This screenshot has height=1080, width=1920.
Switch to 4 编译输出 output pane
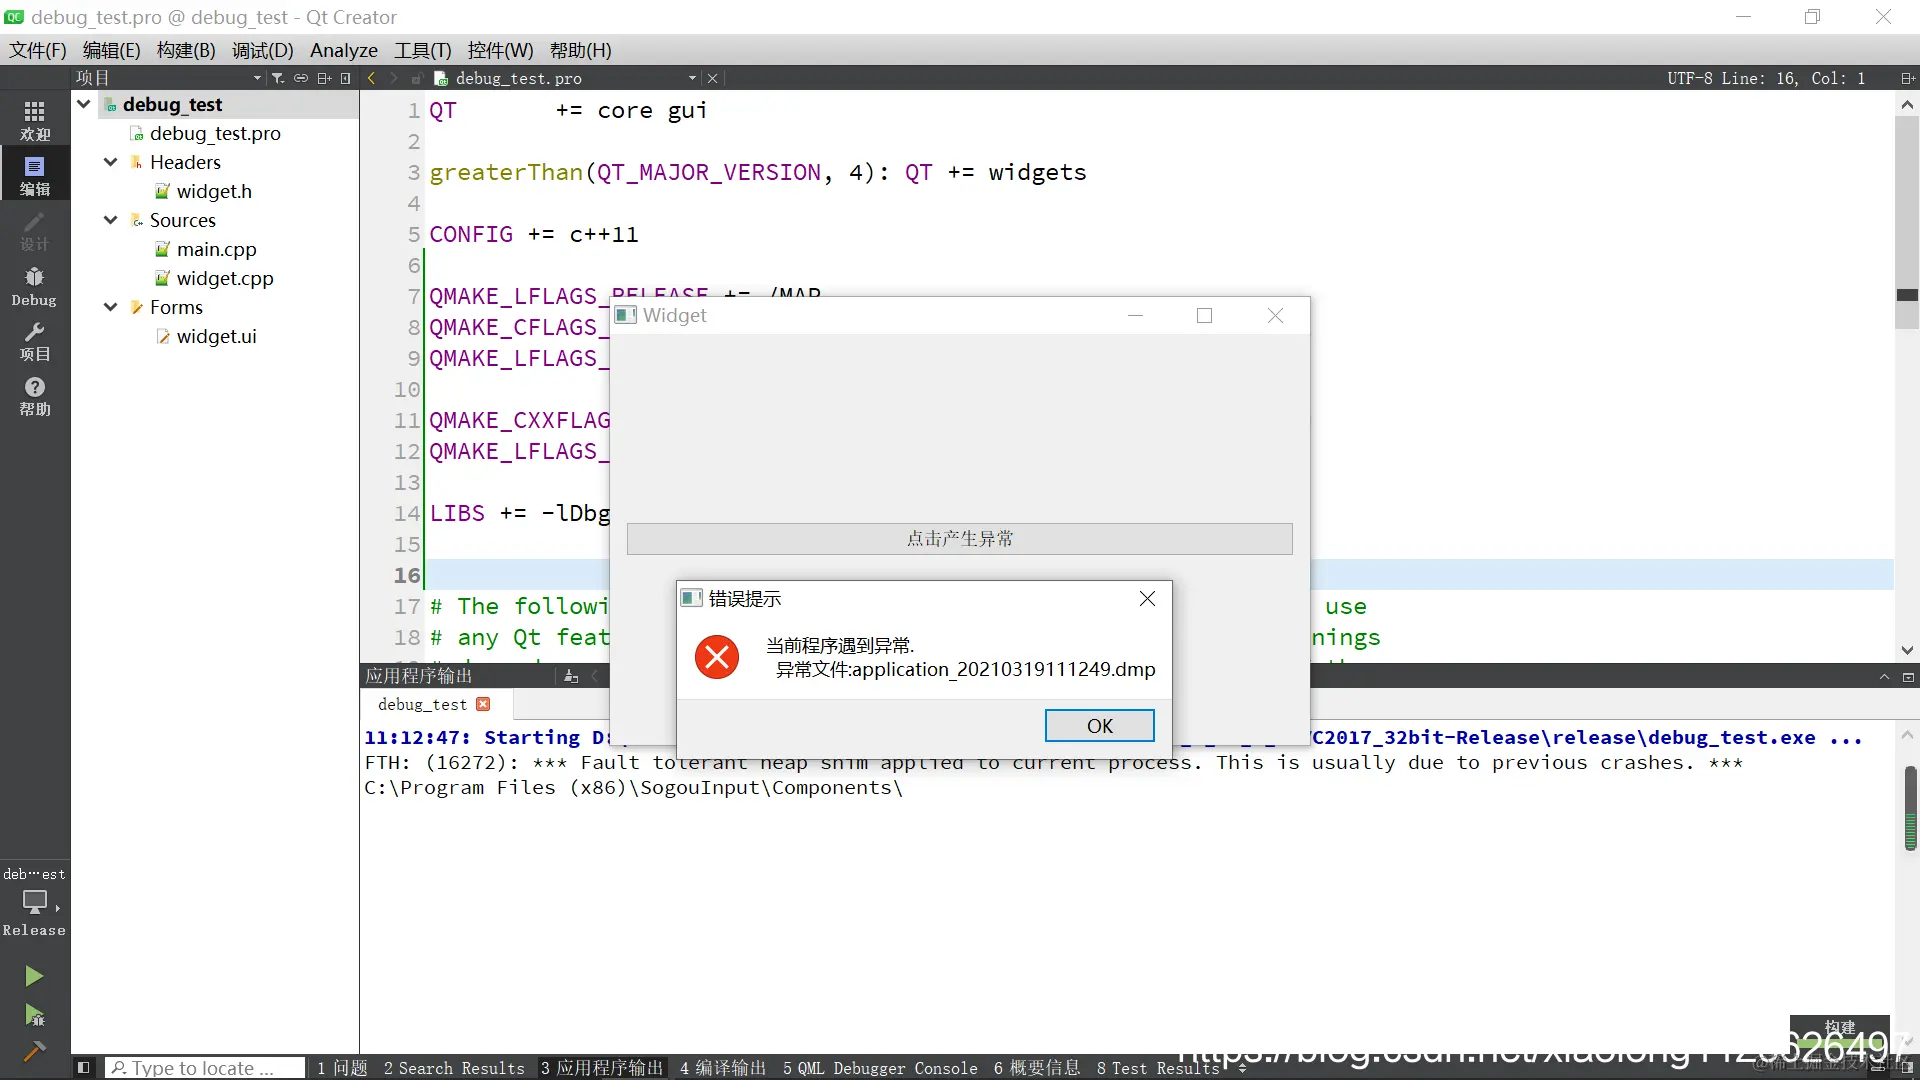click(722, 1068)
